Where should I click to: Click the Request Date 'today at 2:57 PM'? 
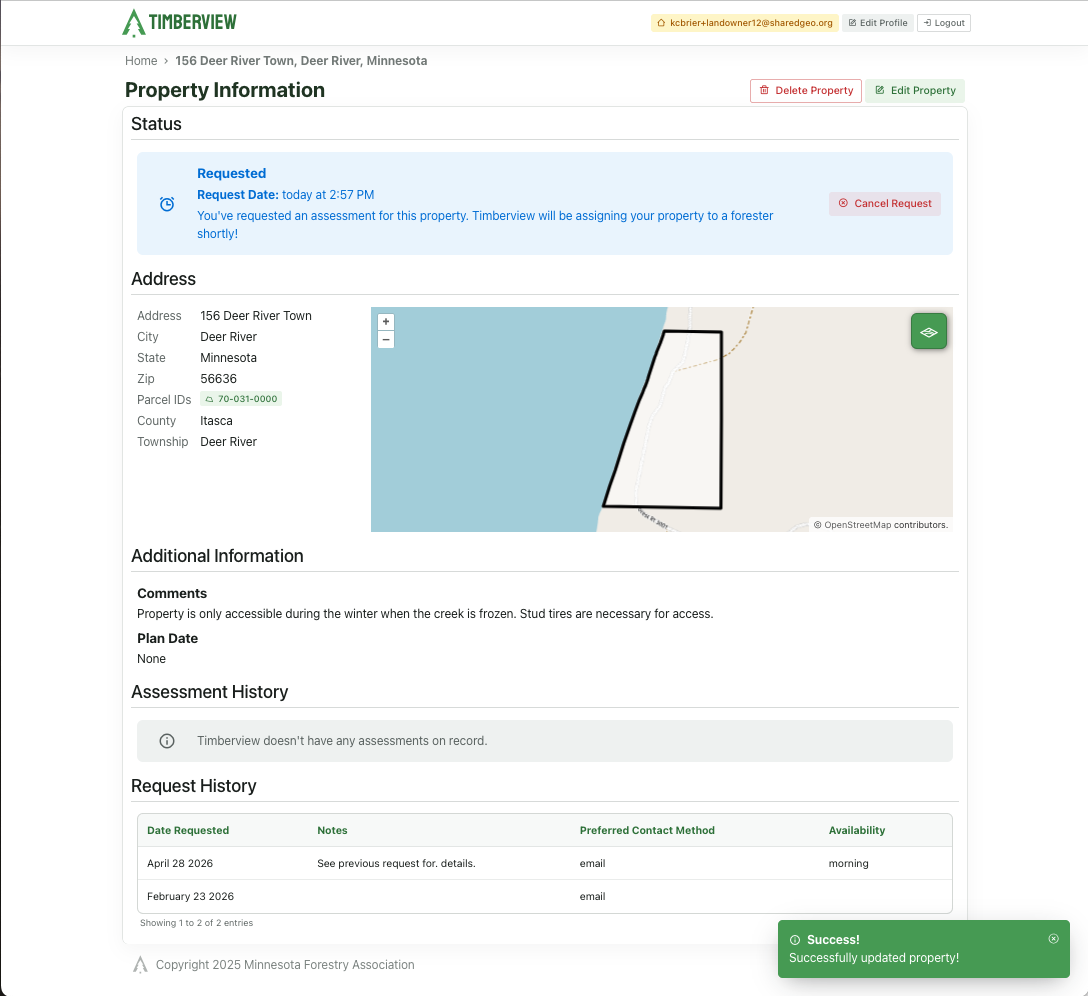pos(328,195)
